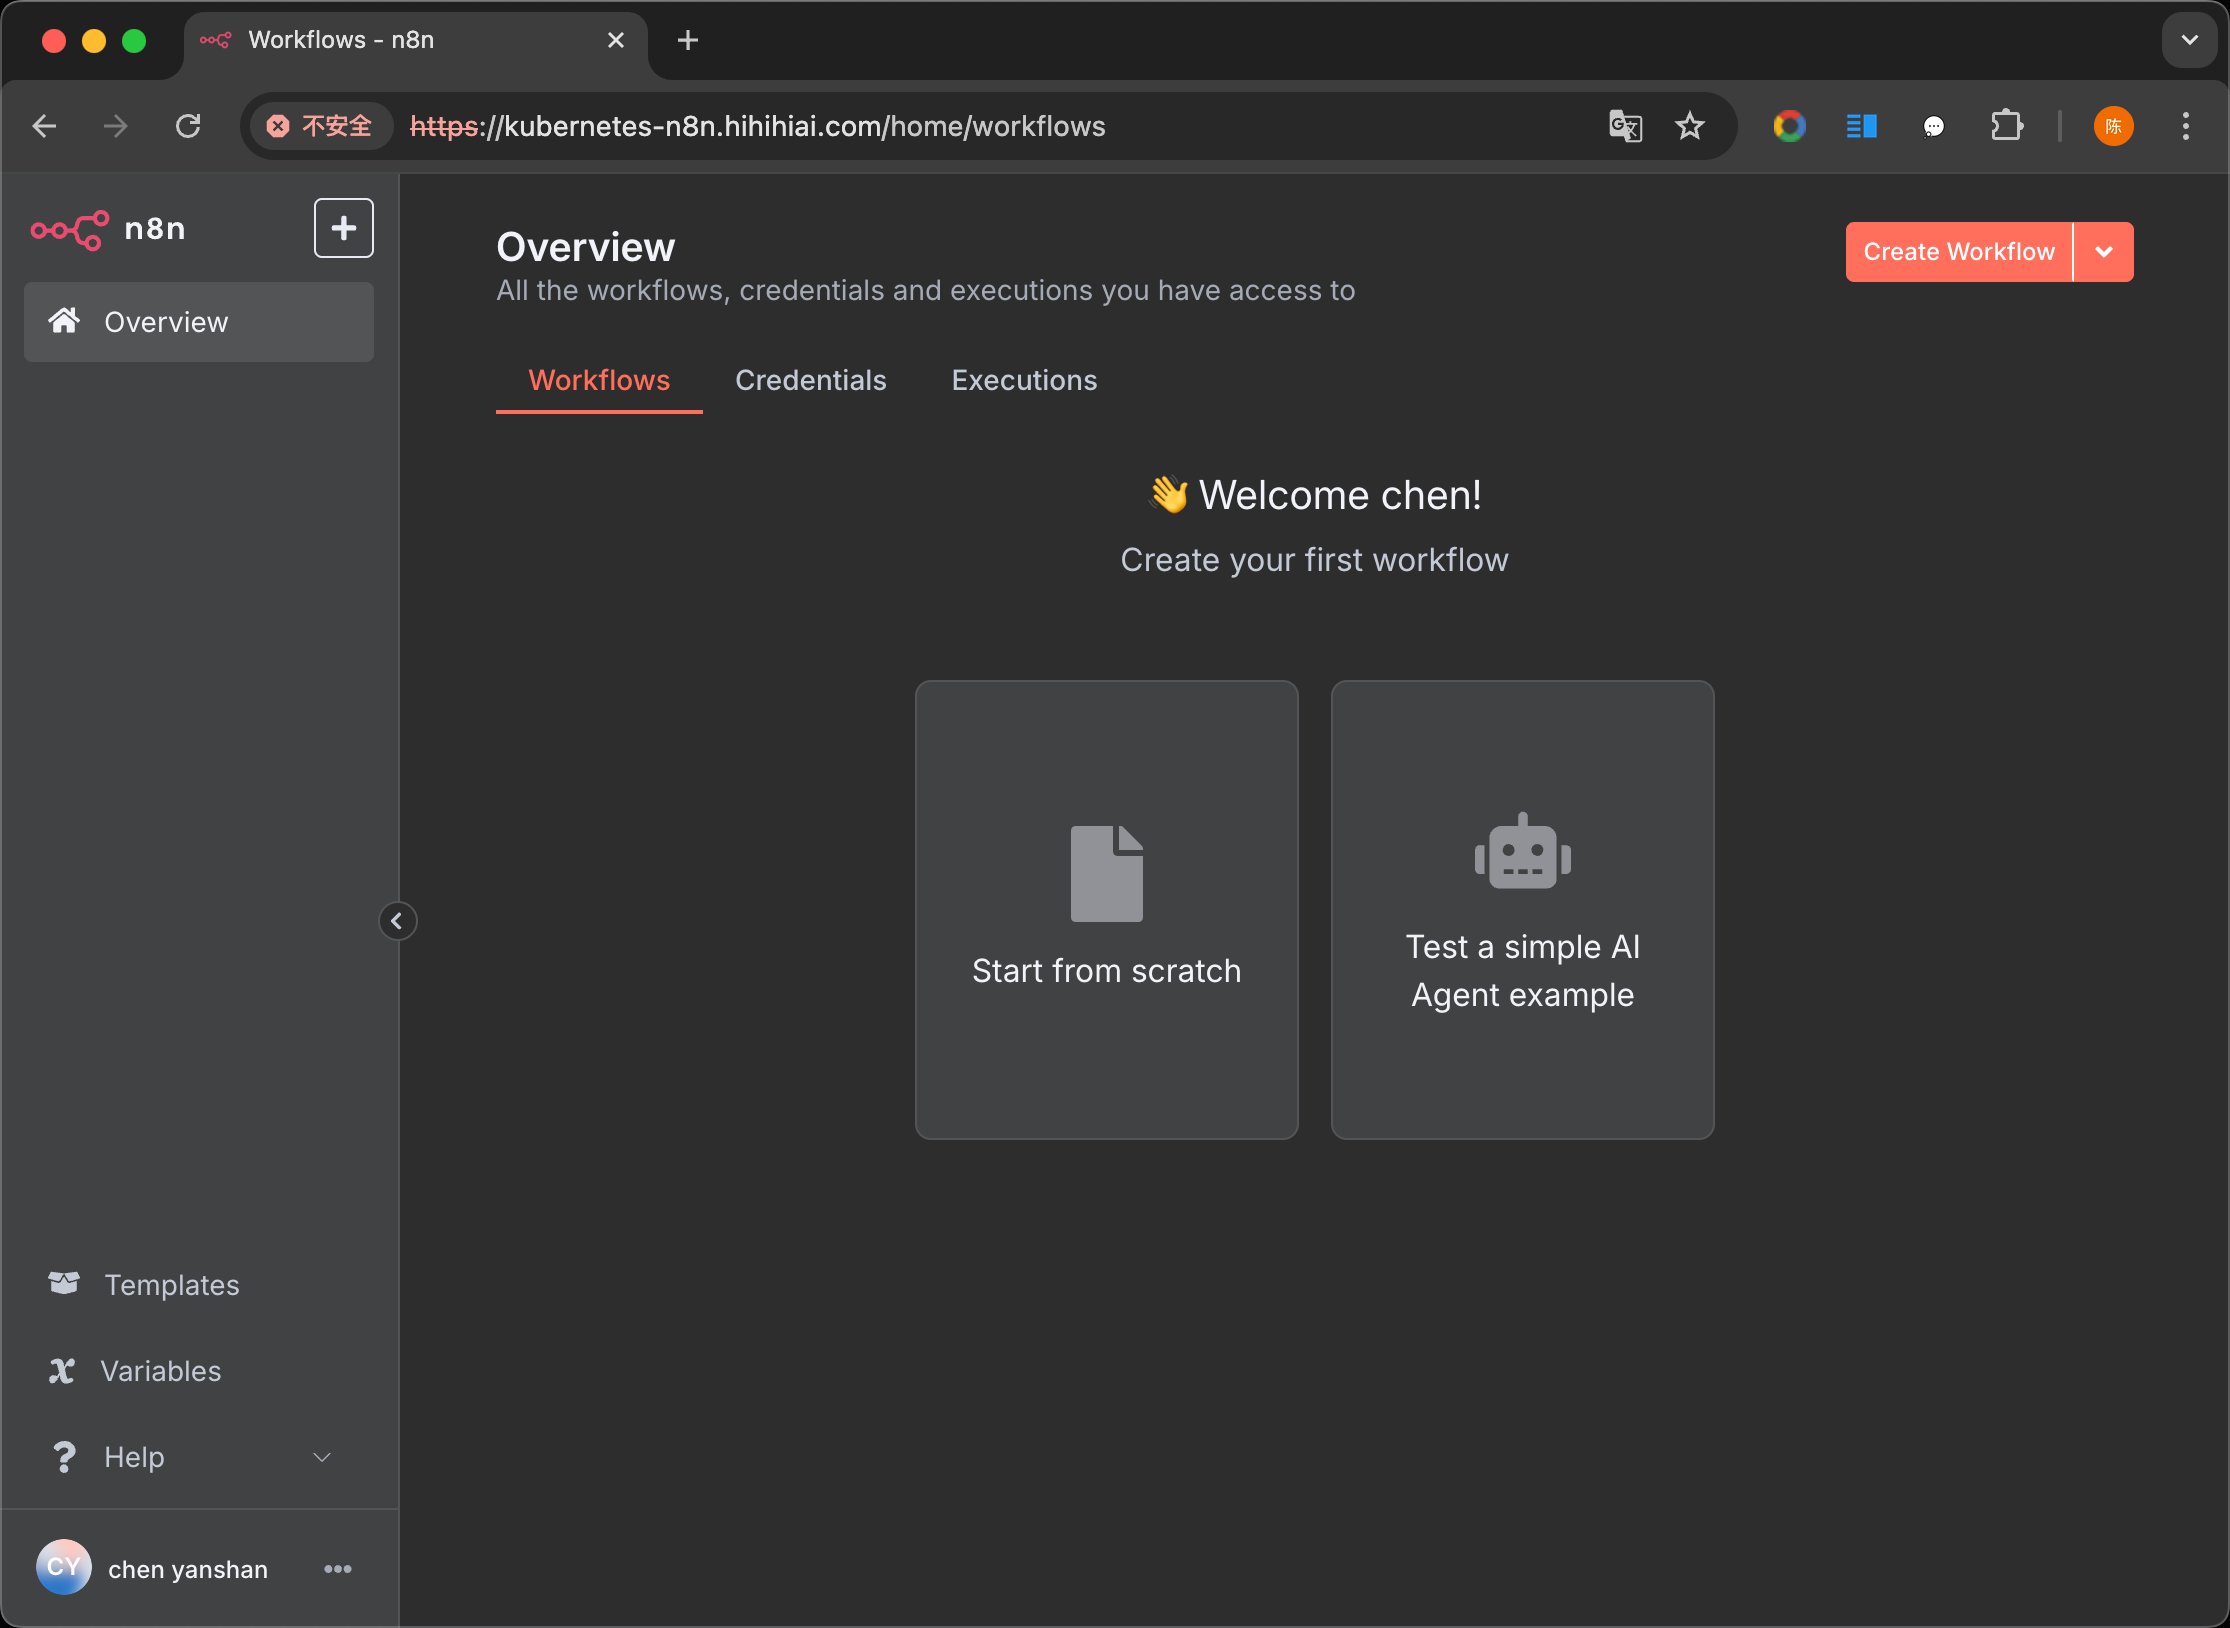Click the Overview page heading
This screenshot has width=2230, height=1628.
pyautogui.click(x=586, y=247)
